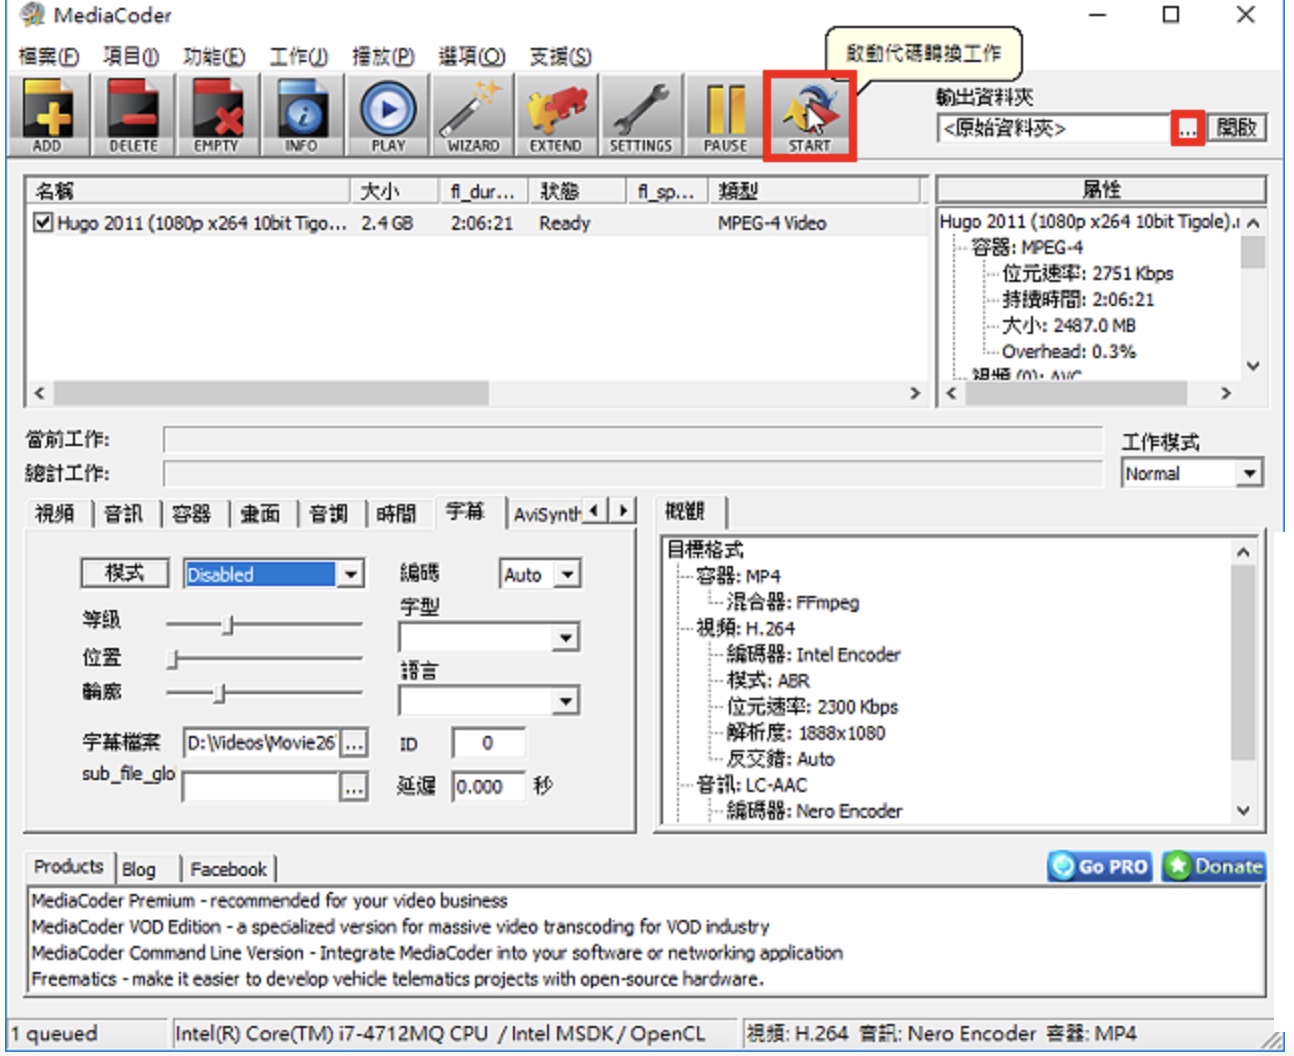Browse output folder with the ... button
This screenshot has height=1056, width=1294.
(x=1187, y=128)
